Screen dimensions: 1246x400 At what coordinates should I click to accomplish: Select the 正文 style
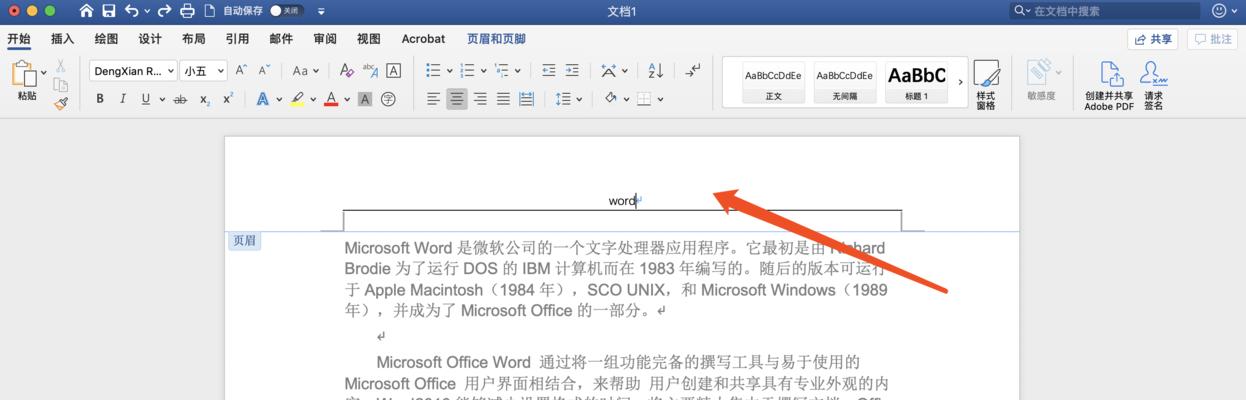pos(773,83)
